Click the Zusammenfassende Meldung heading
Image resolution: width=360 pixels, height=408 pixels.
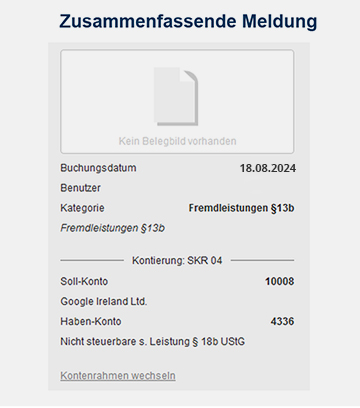click(x=188, y=21)
